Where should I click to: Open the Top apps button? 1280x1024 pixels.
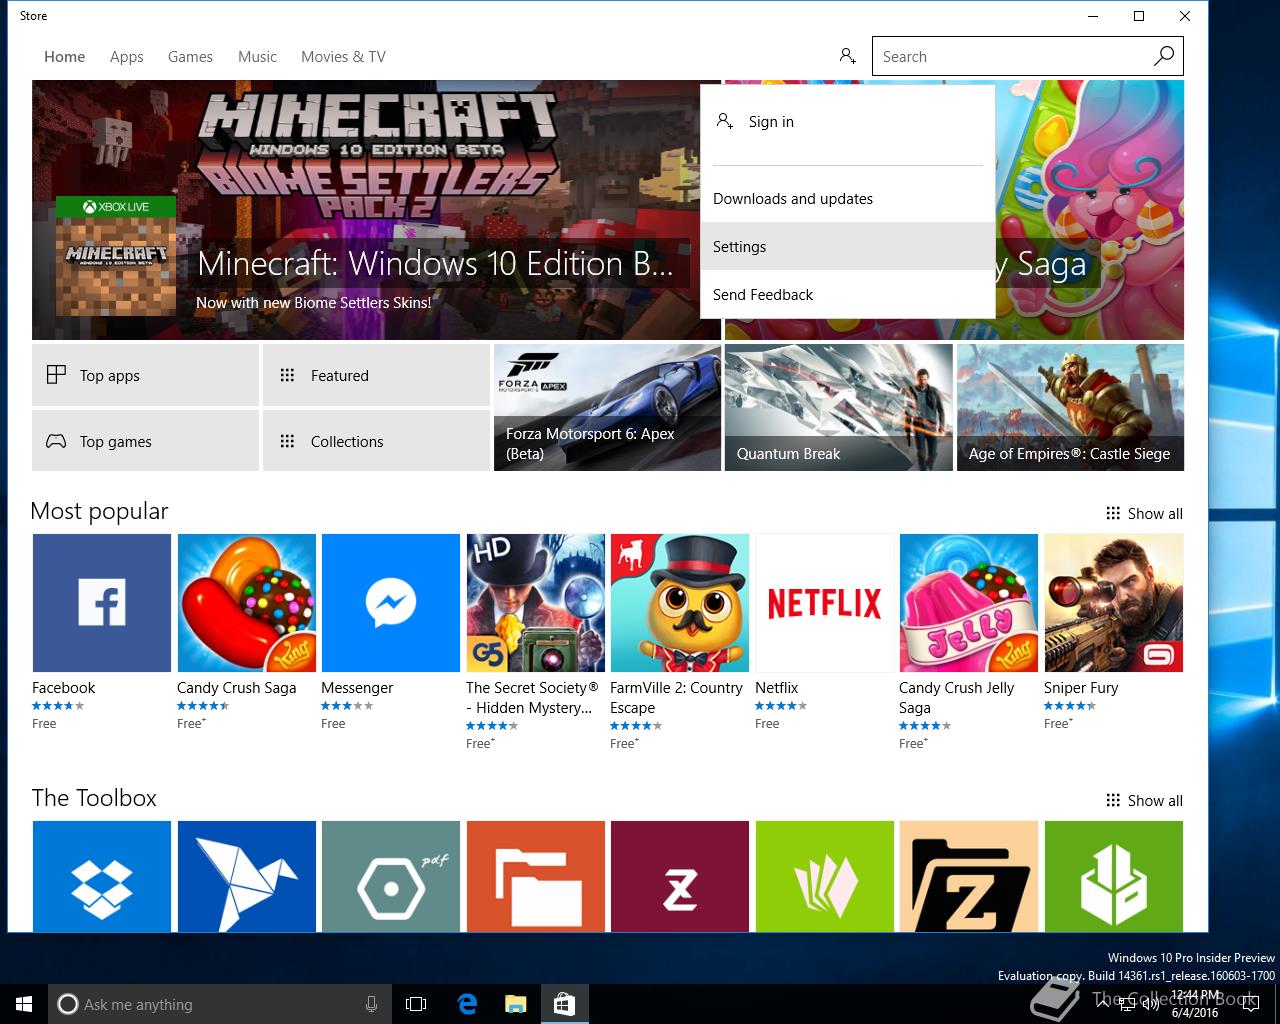click(x=146, y=375)
